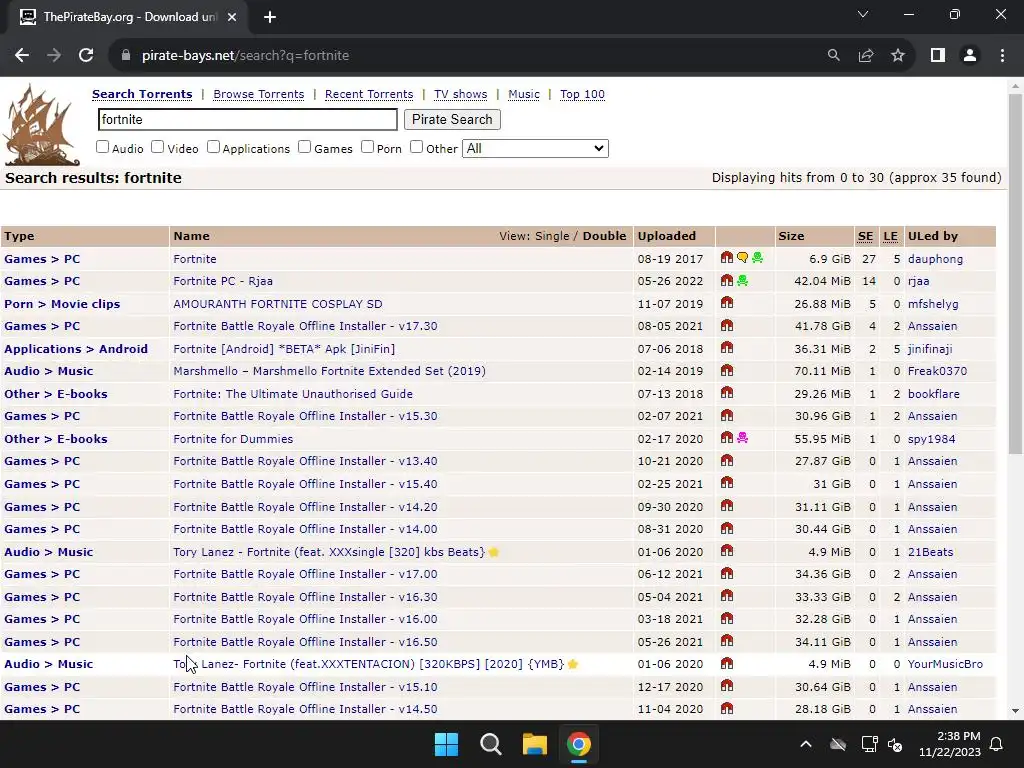Open the taskbar clock and date
The height and width of the screenshot is (768, 1024).
coord(950,744)
